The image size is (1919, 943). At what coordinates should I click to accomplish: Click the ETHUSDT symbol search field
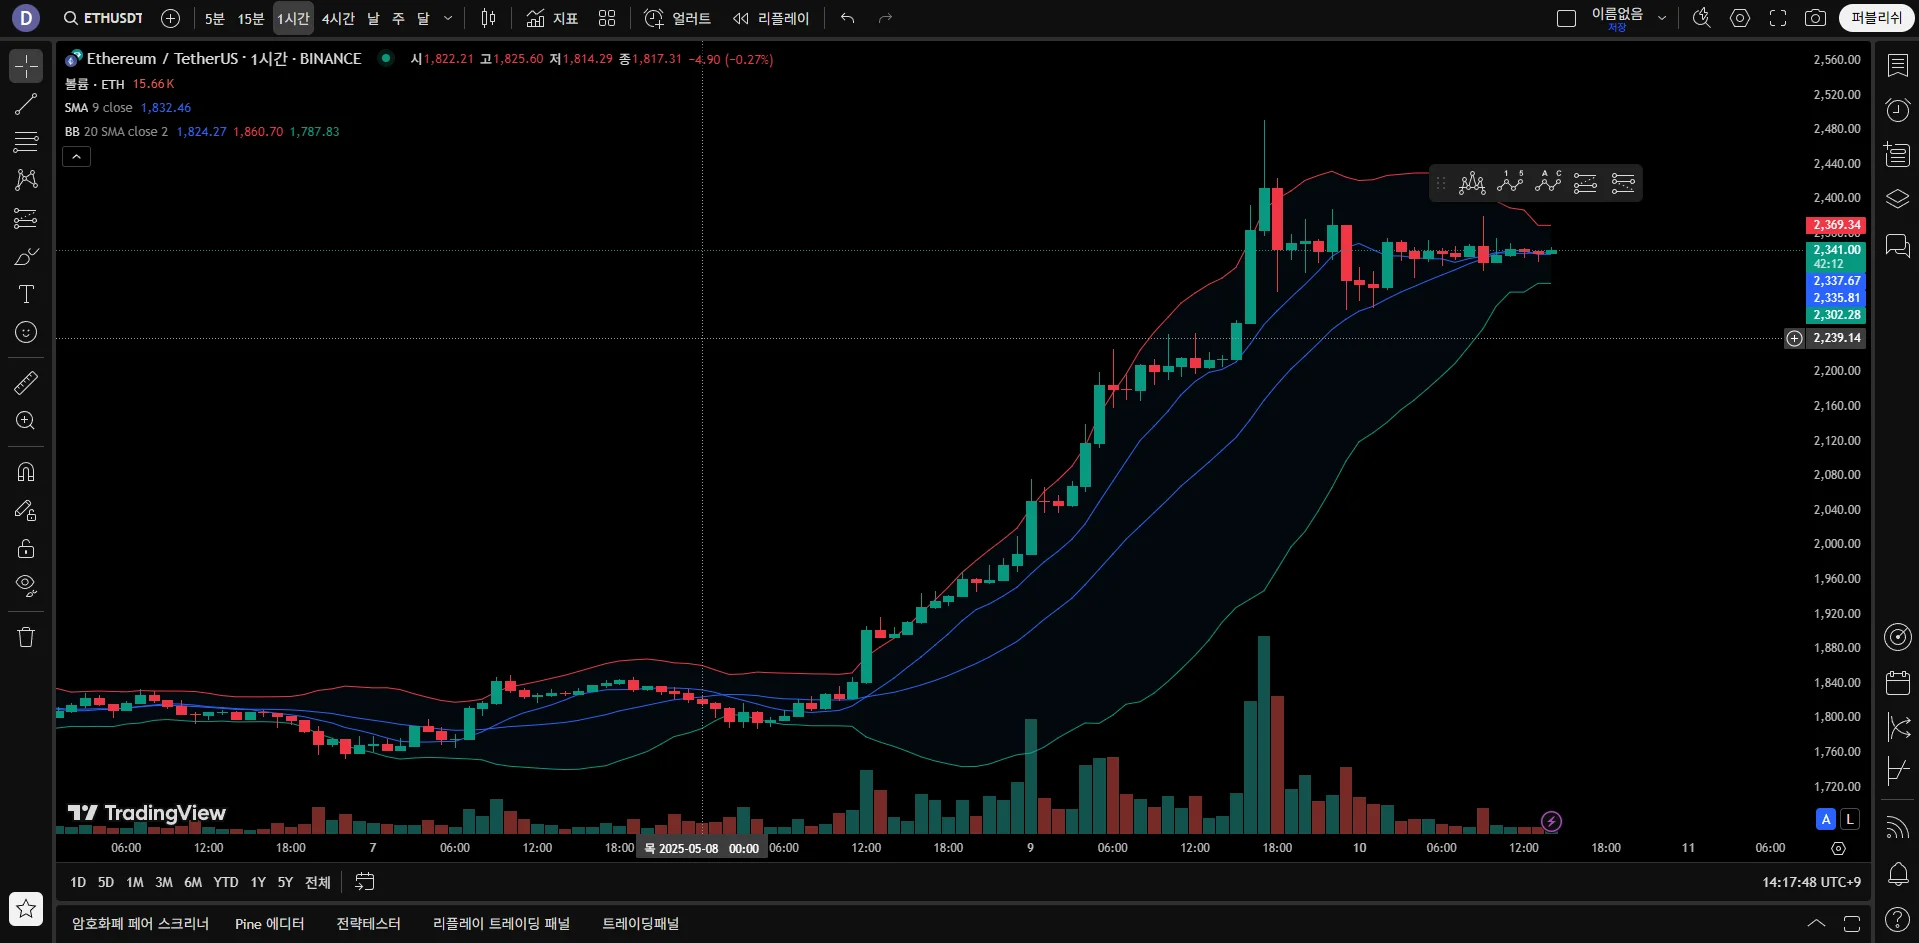point(103,18)
